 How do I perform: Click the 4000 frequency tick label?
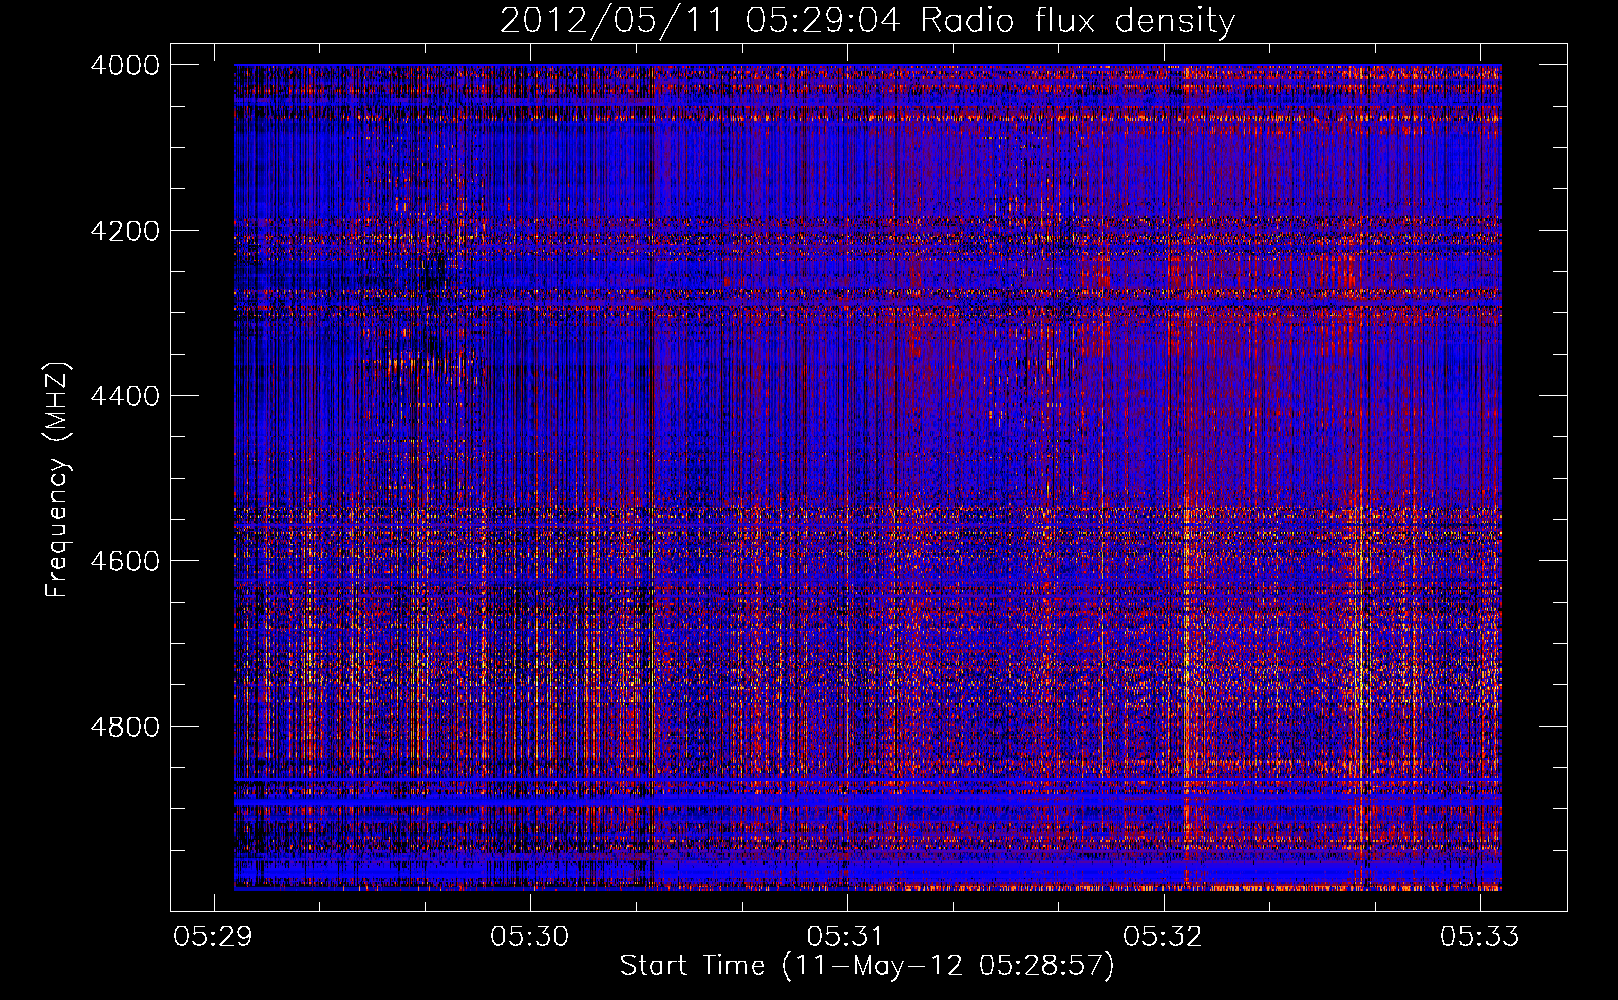[x=125, y=65]
